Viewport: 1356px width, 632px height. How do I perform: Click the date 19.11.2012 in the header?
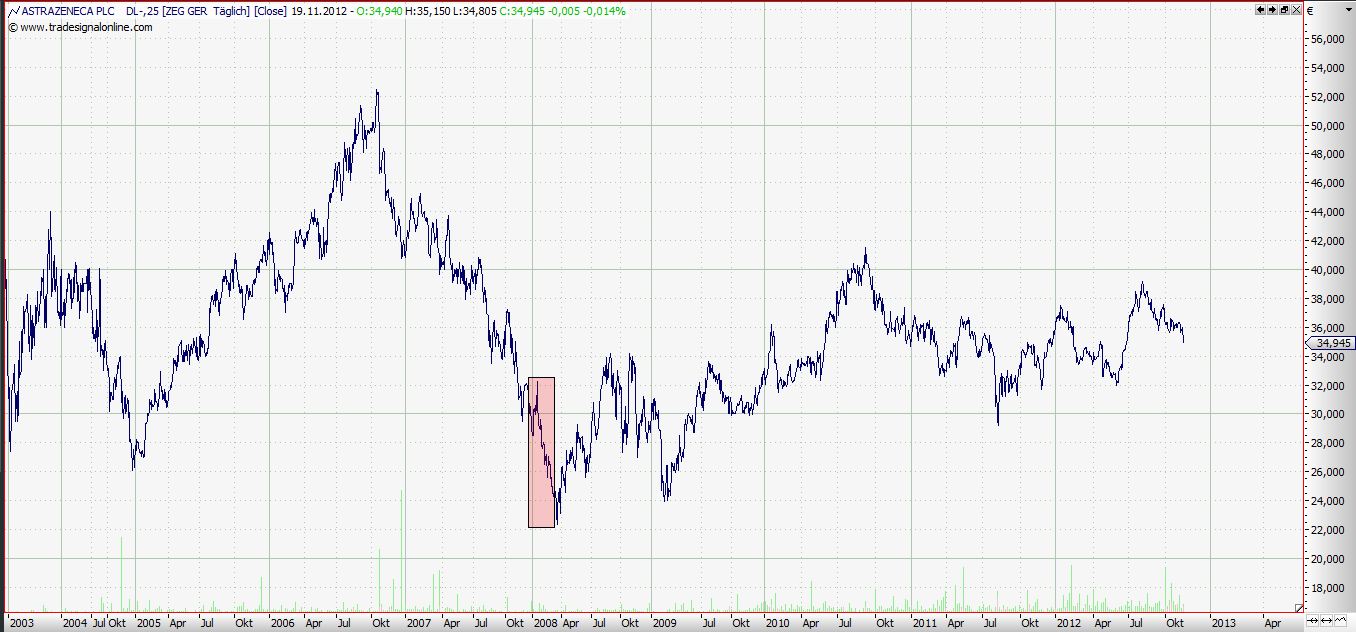(x=318, y=11)
